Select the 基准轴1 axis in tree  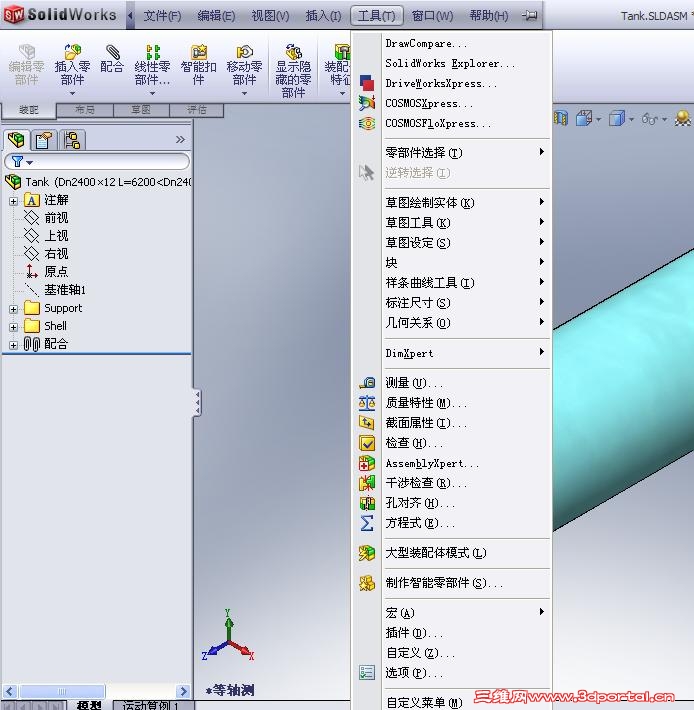click(x=65, y=290)
